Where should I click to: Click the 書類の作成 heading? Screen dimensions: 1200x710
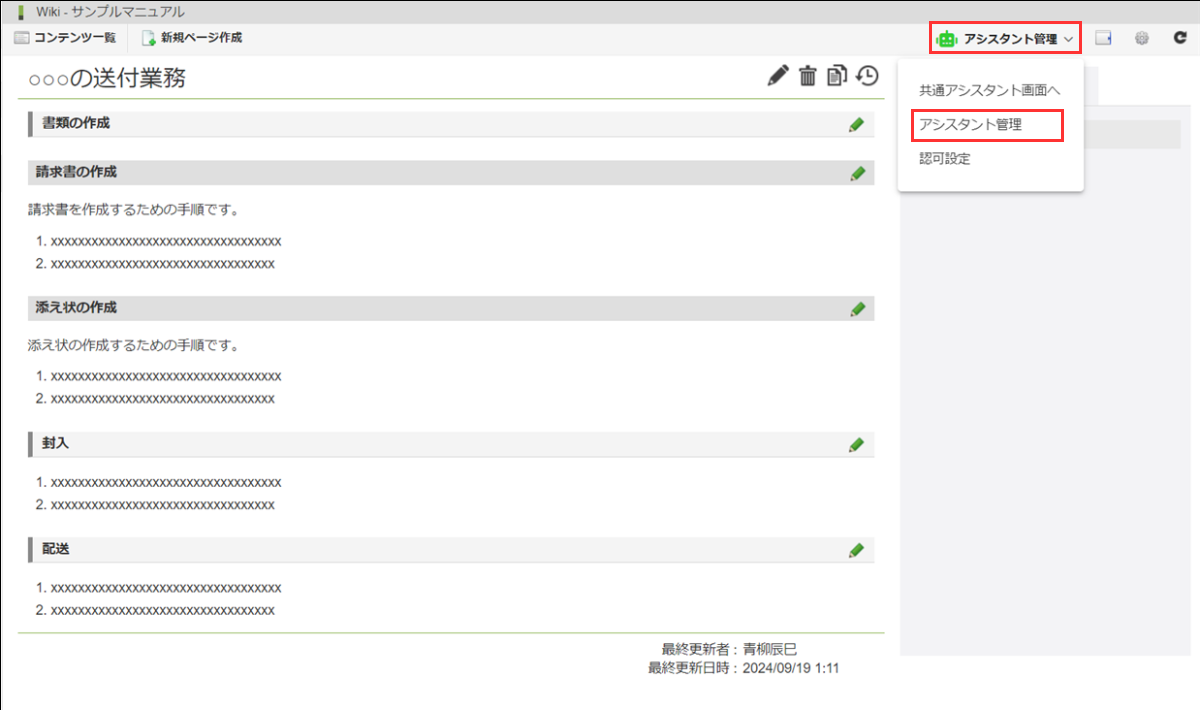[x=76, y=123]
